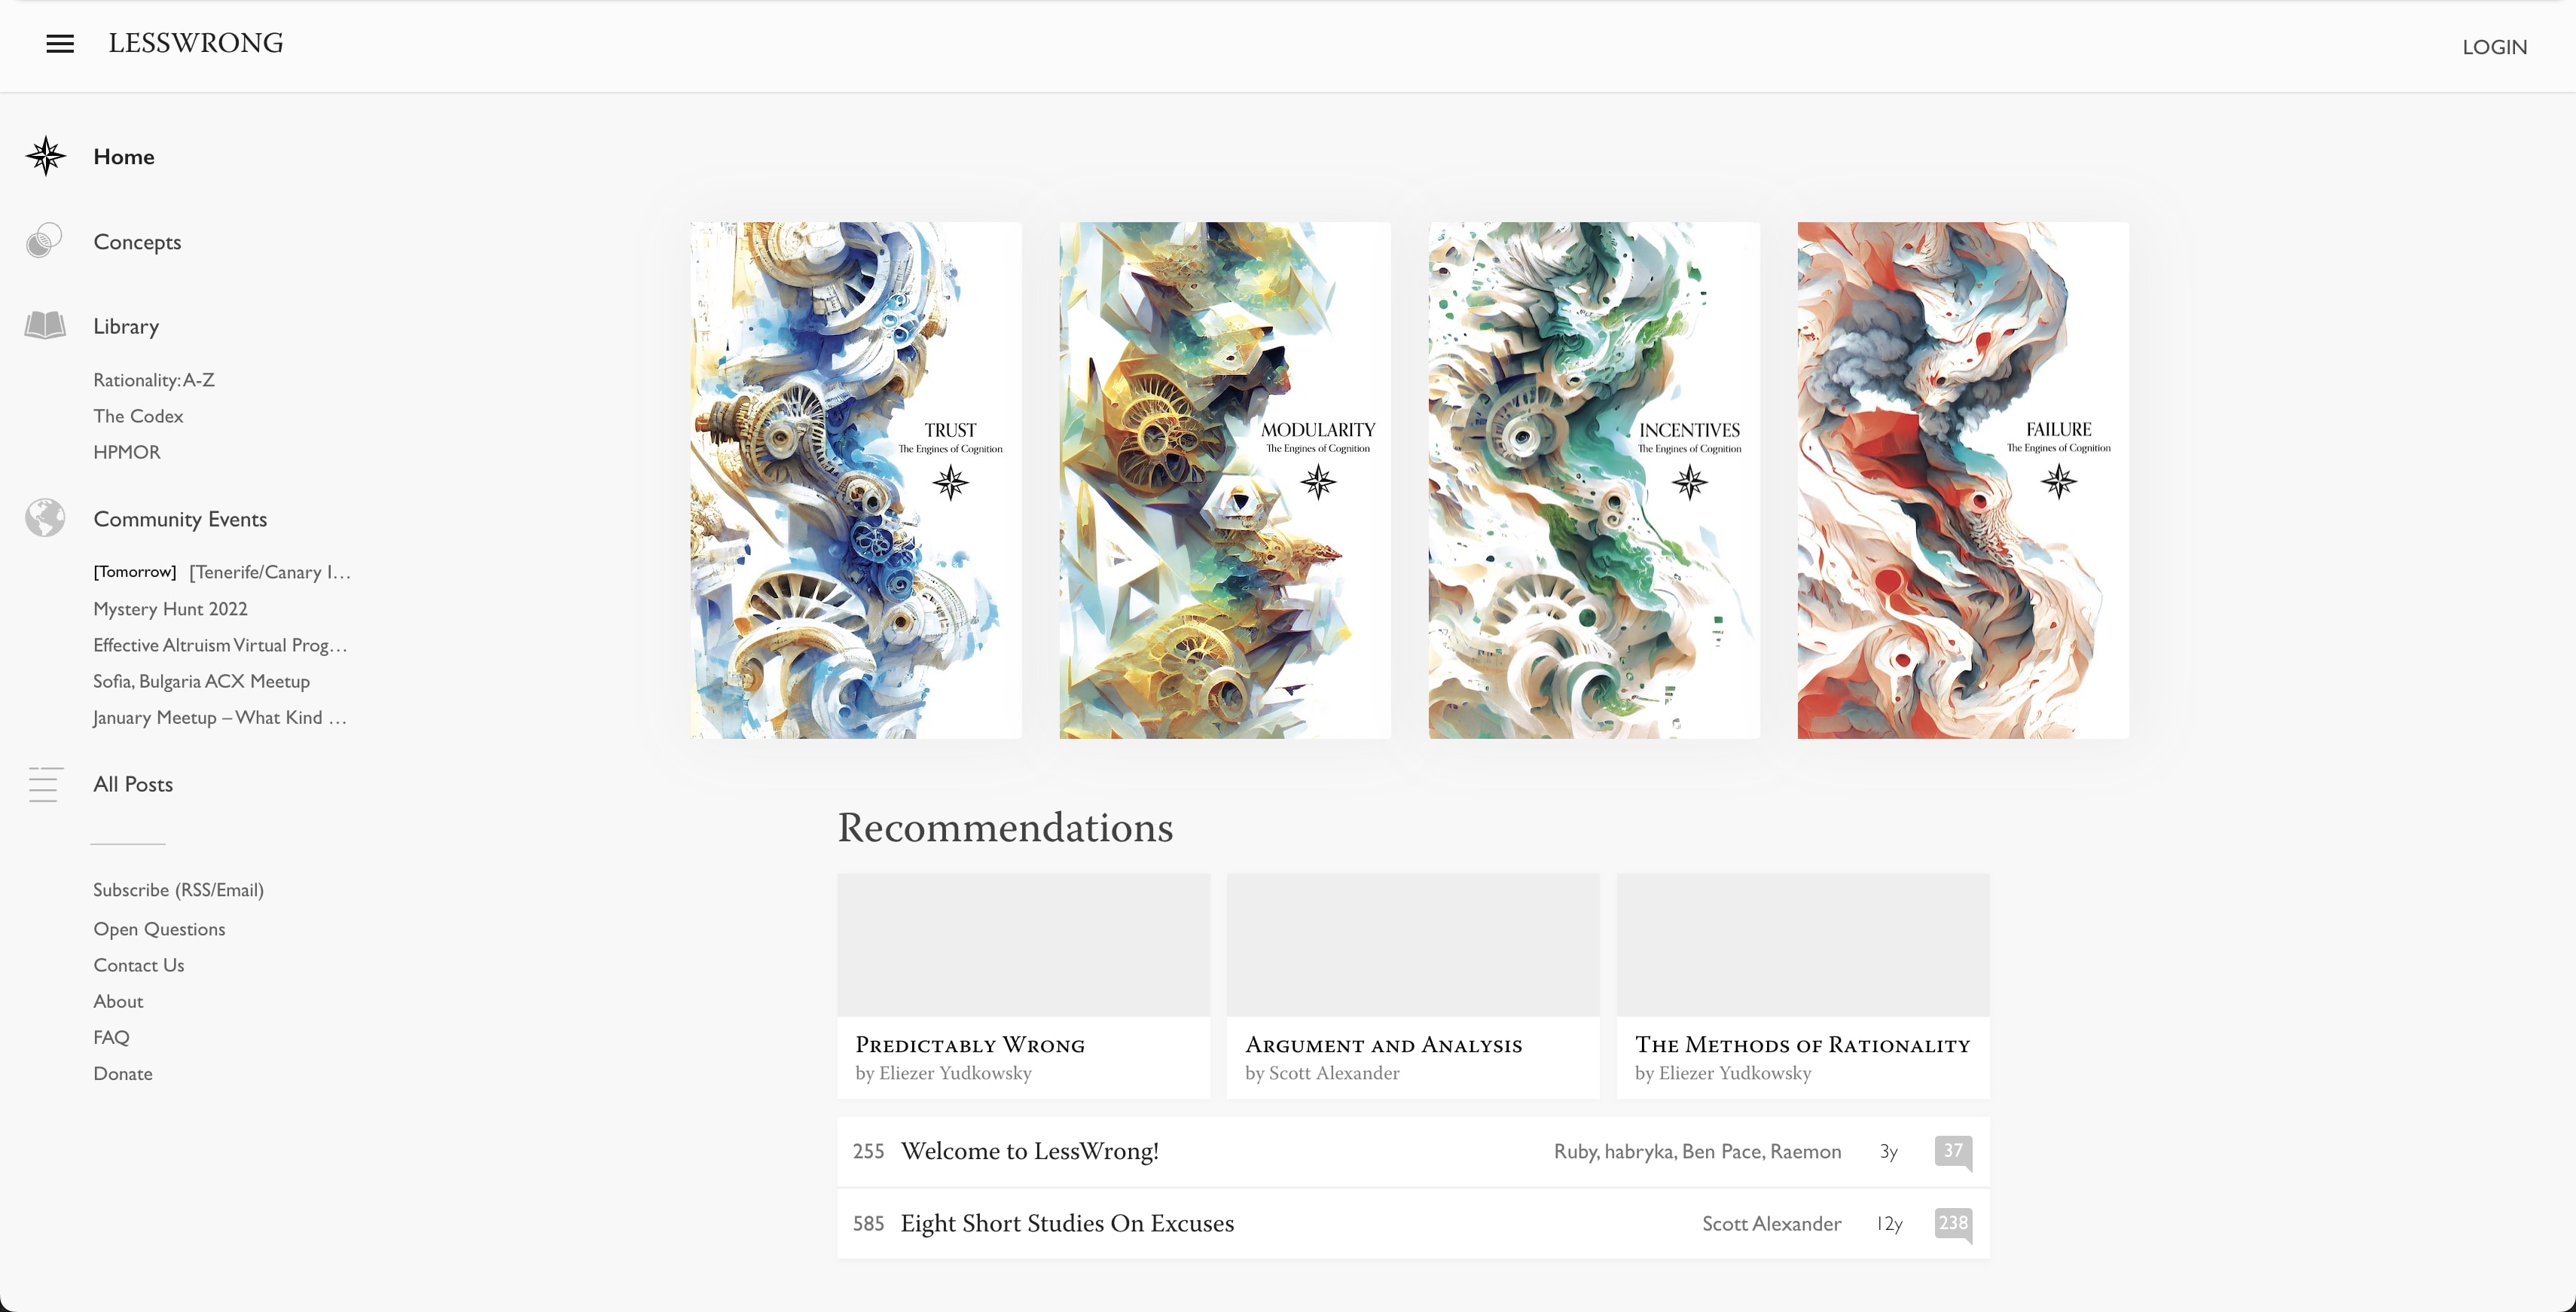2576x1312 pixels.
Task: Click the LESSWRONG site title
Action: point(196,43)
